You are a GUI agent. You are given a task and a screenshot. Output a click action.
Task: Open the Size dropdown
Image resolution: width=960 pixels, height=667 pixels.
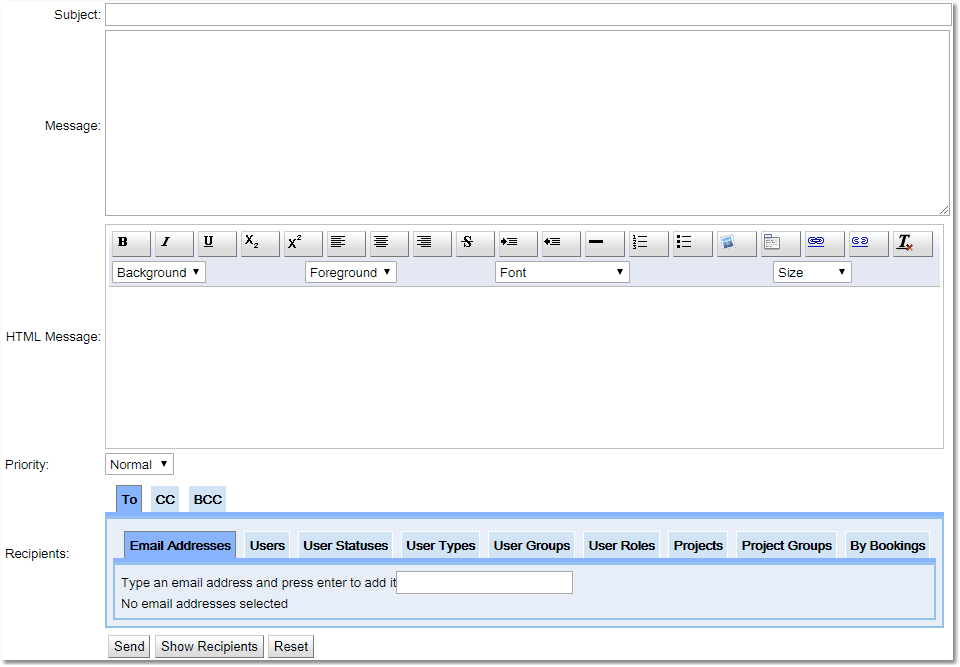811,273
